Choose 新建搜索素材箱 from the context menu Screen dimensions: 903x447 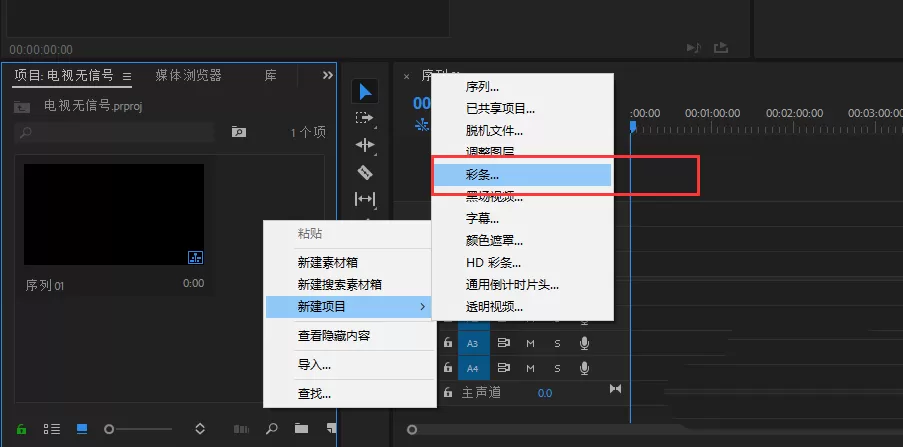(350, 285)
